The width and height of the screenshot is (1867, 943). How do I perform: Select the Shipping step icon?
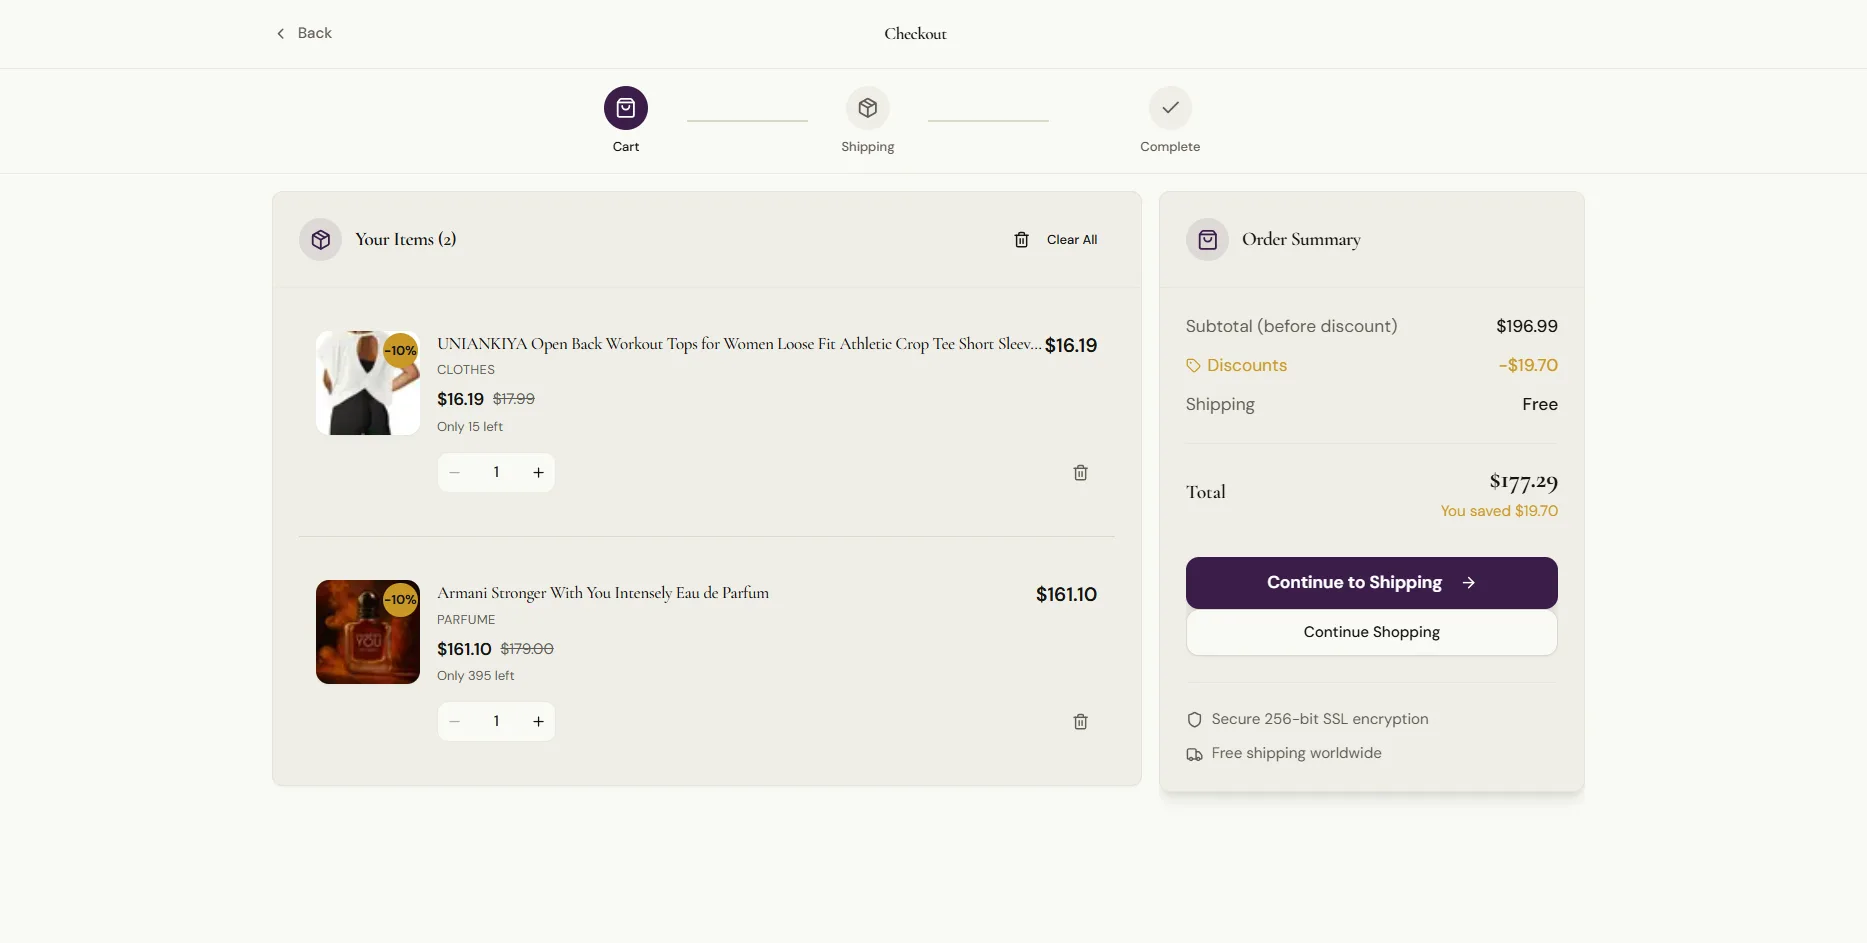point(867,107)
